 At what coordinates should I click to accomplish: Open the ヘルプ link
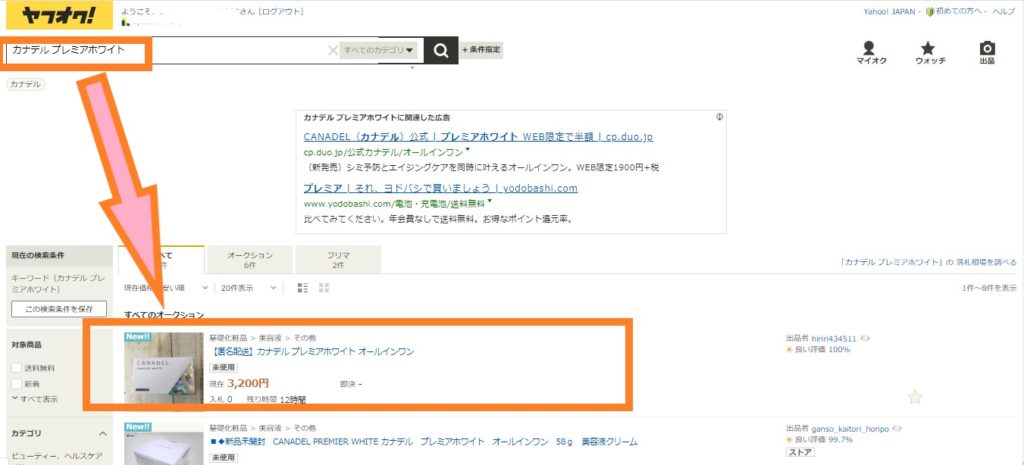point(1004,12)
